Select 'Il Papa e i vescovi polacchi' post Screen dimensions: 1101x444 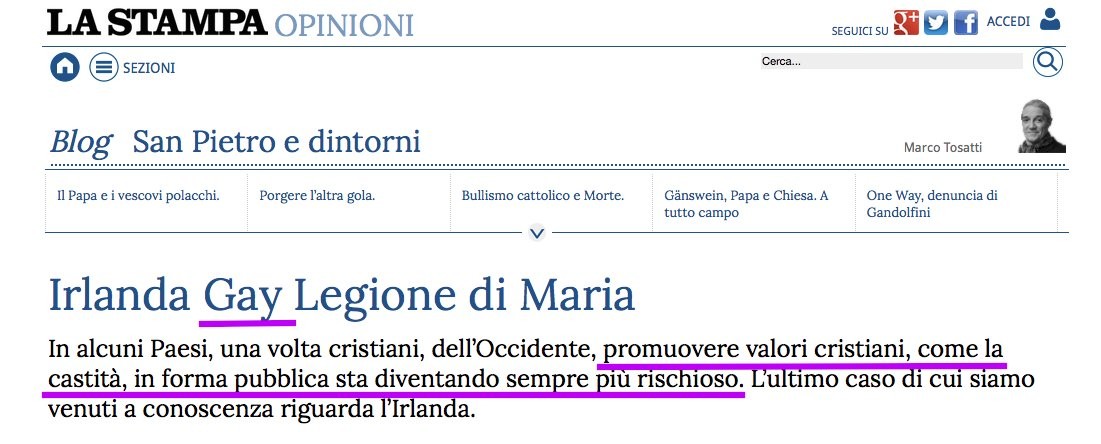tap(138, 195)
